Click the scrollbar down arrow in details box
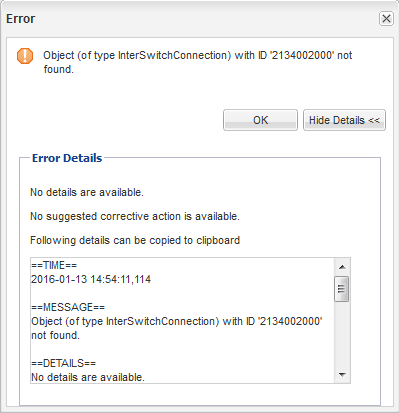The image size is (399, 413). point(342,375)
